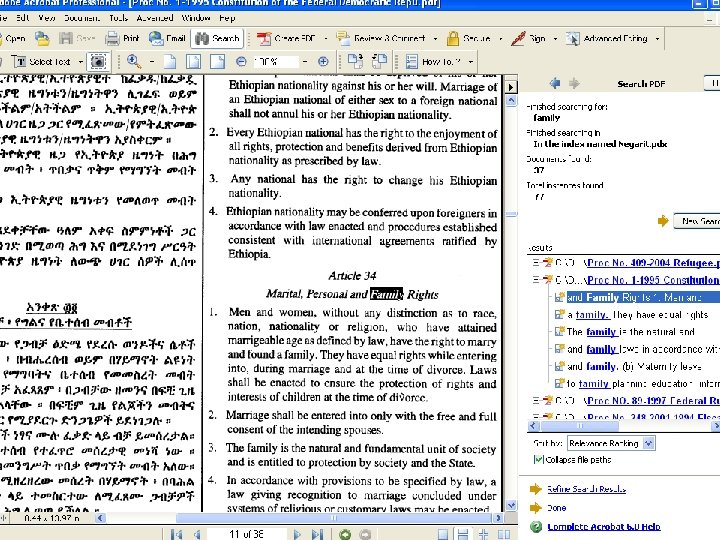Click the Print toolbar button

(x=122, y=39)
